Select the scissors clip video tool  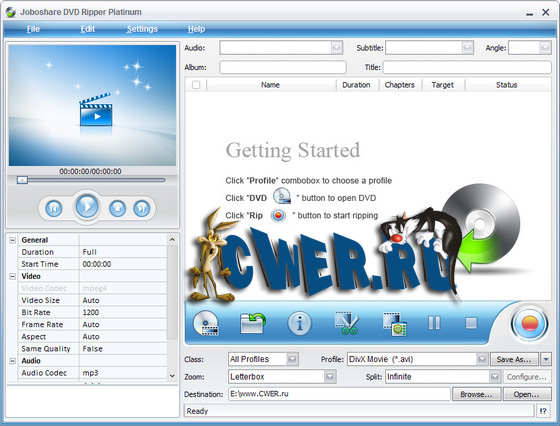coord(346,323)
